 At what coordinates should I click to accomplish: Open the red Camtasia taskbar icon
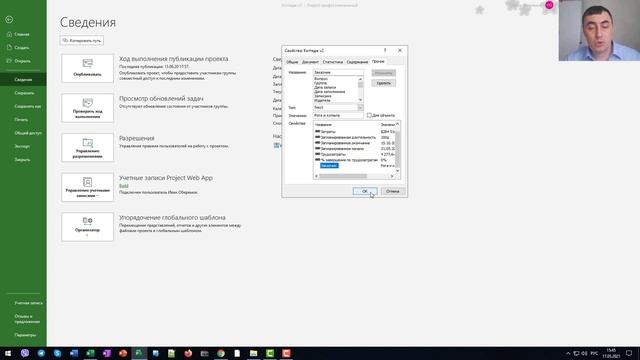(x=286, y=353)
